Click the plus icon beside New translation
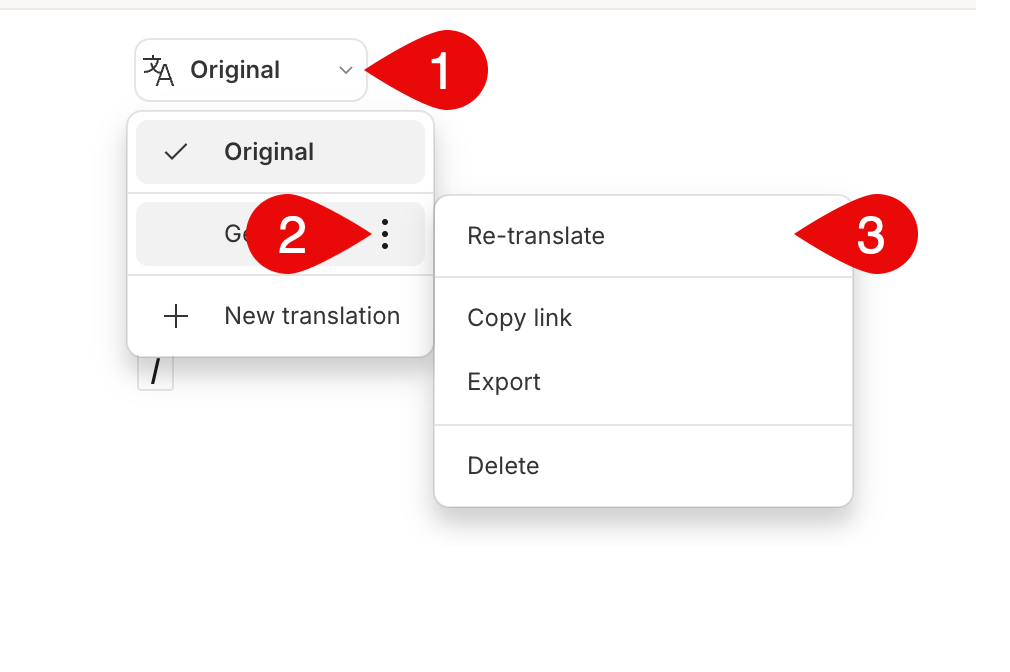Viewport: 1010px width, 672px height. 175,316
